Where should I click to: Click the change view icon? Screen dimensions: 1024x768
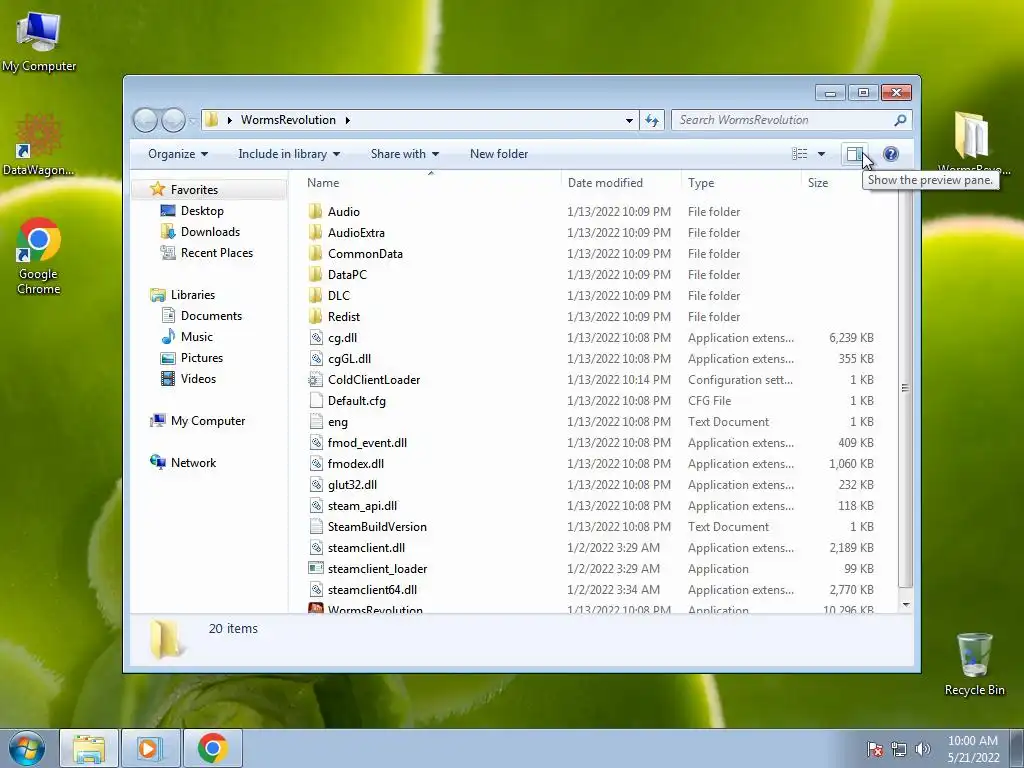799,154
